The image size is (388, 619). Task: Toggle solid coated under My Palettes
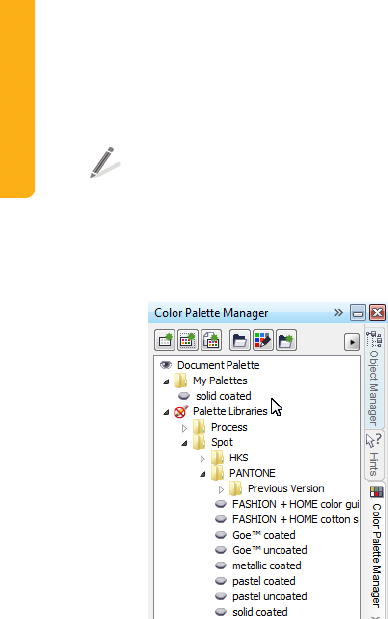point(184,396)
